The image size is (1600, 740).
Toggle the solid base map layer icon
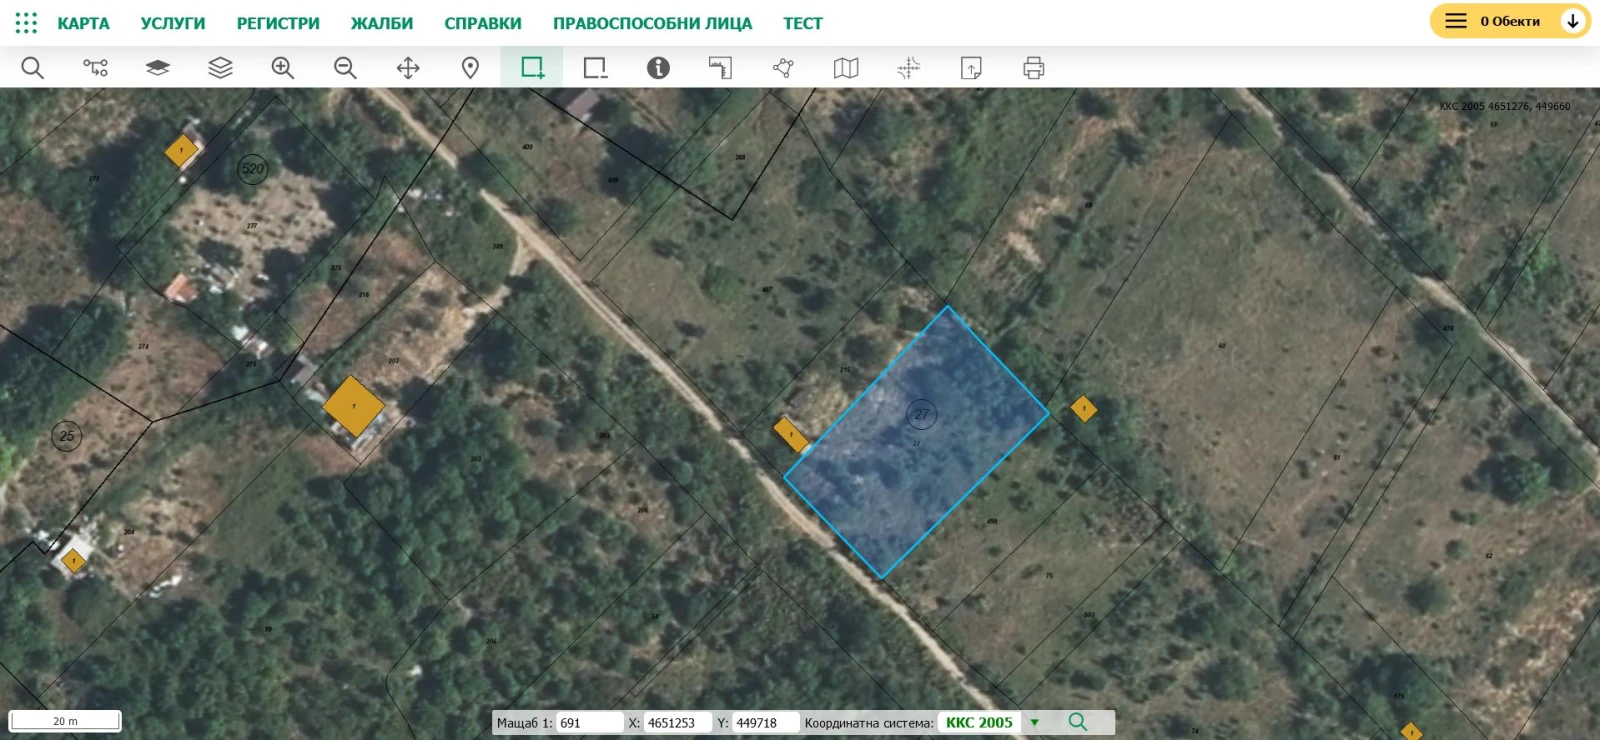(x=158, y=68)
